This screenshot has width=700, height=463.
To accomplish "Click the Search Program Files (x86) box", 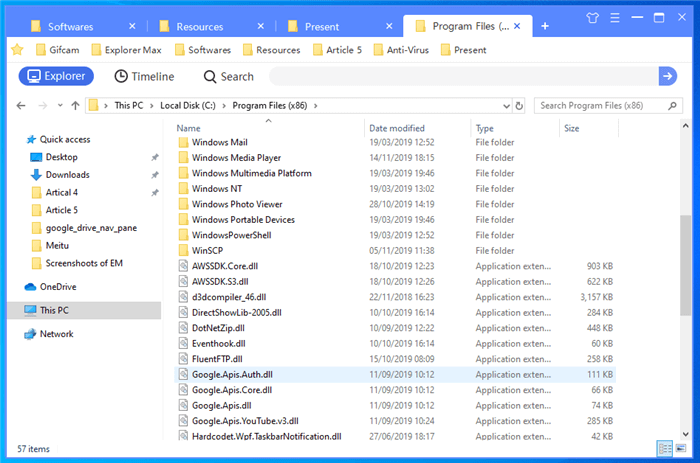I will [x=608, y=106].
